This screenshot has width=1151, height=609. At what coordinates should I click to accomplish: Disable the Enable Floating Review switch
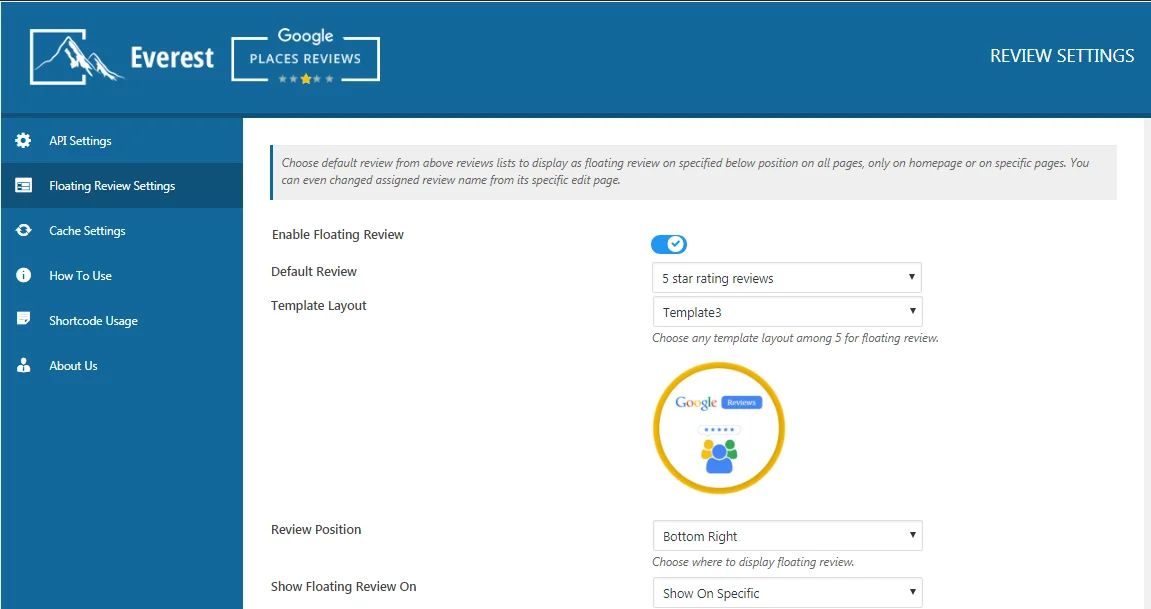click(668, 244)
